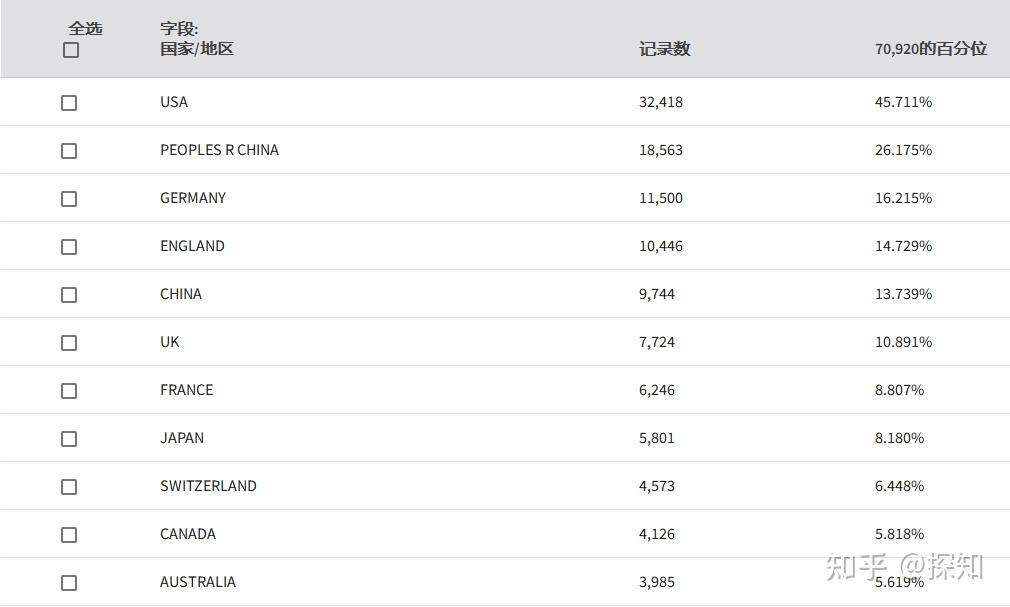Select the FRANCE checkbox
This screenshot has height=607, width=1010.
click(x=69, y=391)
